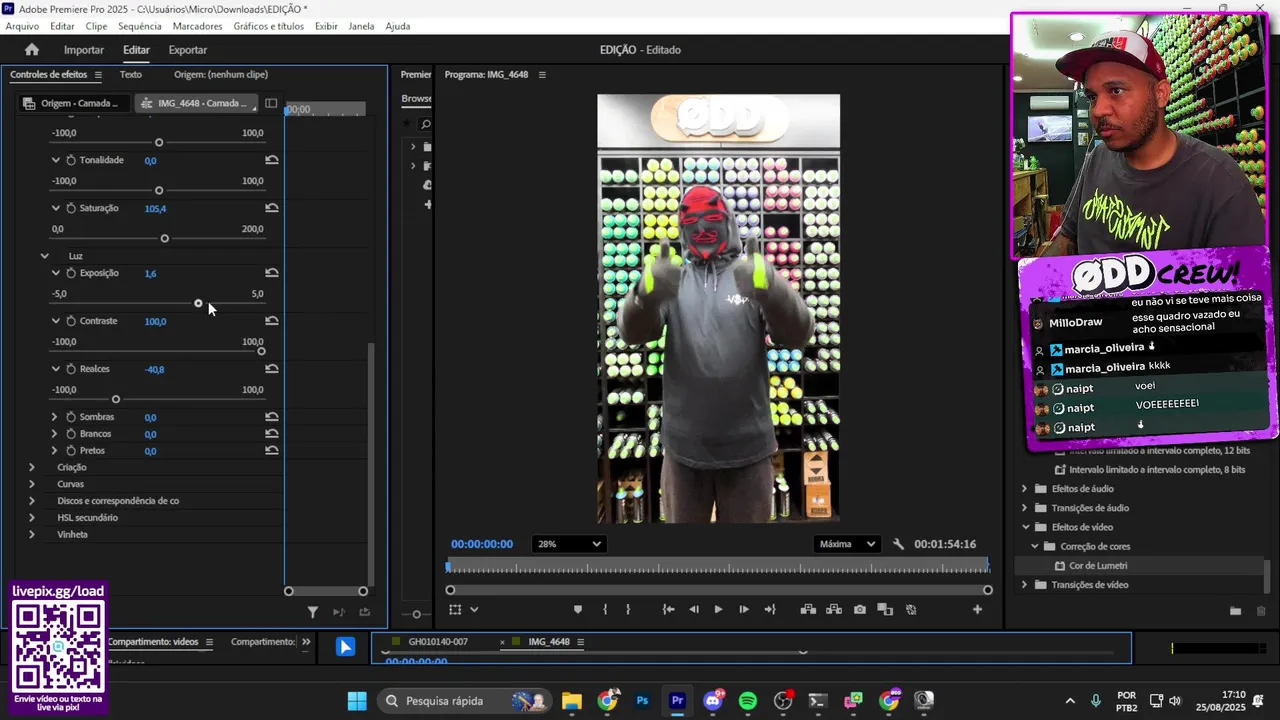1280x720 pixels.
Task: Go to Out point button
Action: 769,610
